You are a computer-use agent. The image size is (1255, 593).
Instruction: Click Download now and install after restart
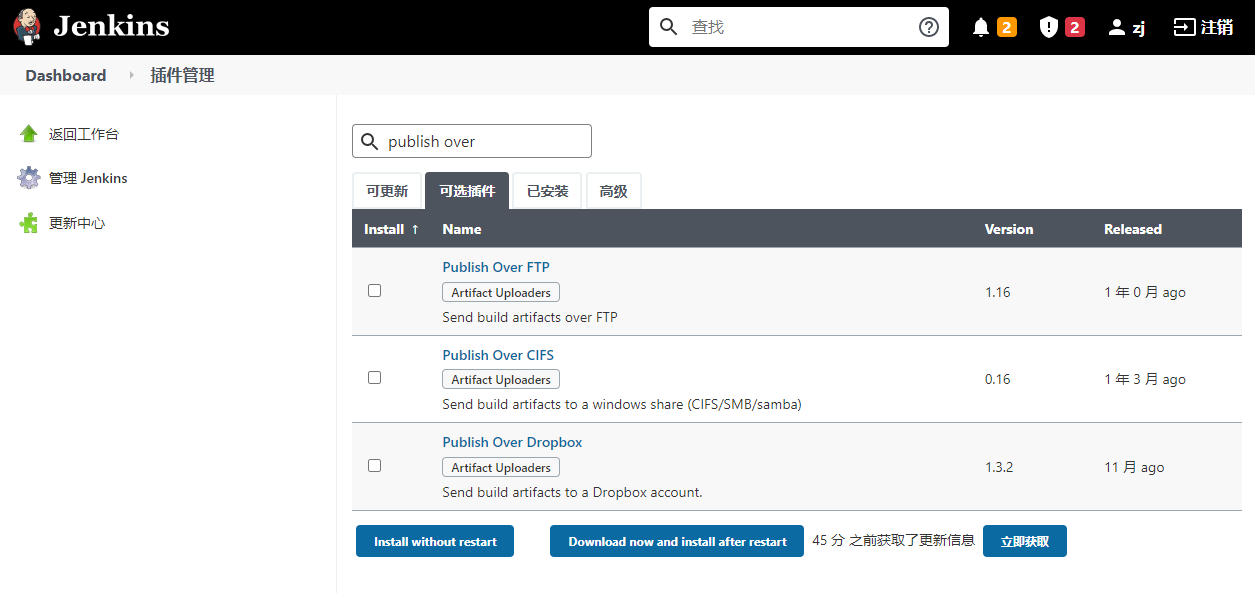pyautogui.click(x=677, y=541)
